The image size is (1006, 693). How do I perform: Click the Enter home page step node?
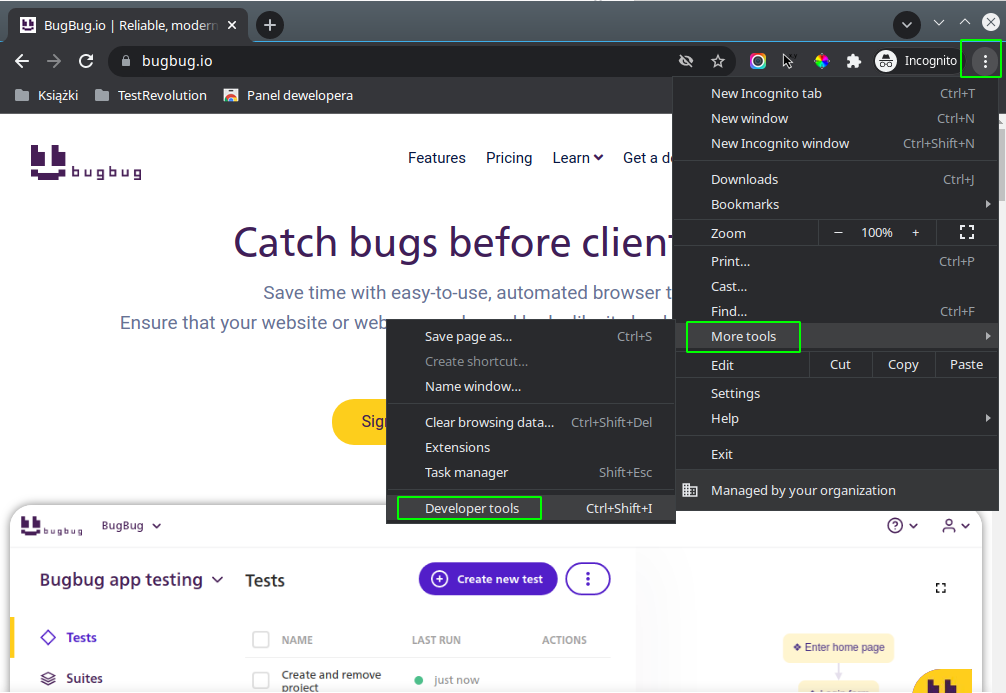839,647
